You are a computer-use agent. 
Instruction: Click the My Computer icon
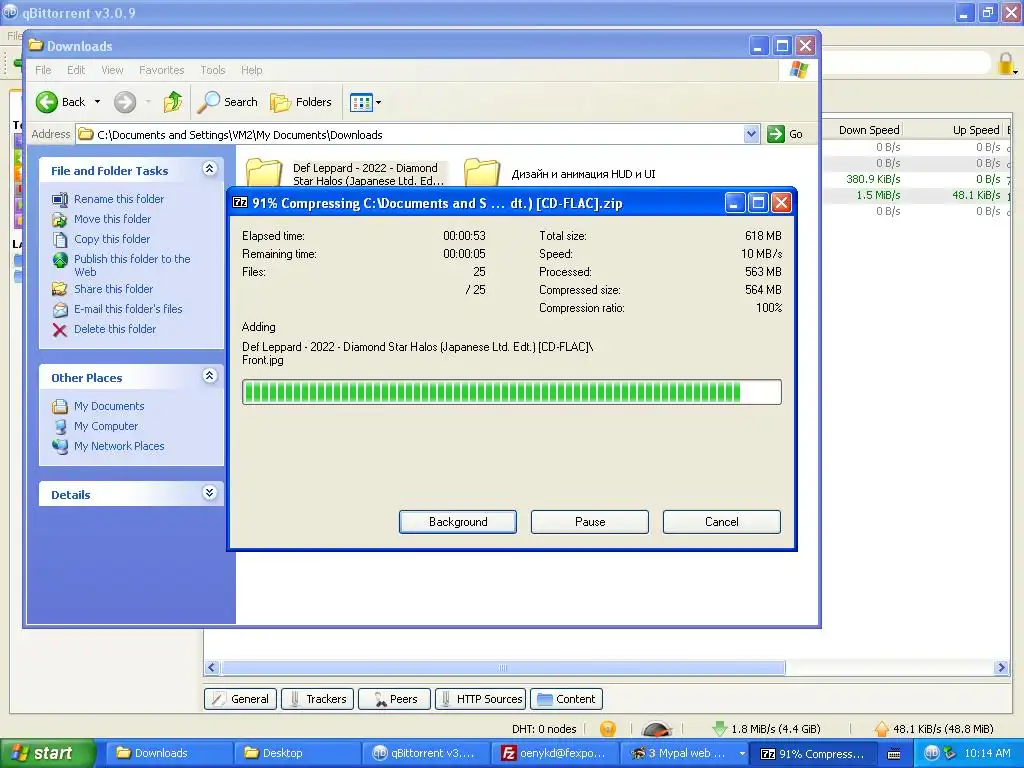coord(60,426)
